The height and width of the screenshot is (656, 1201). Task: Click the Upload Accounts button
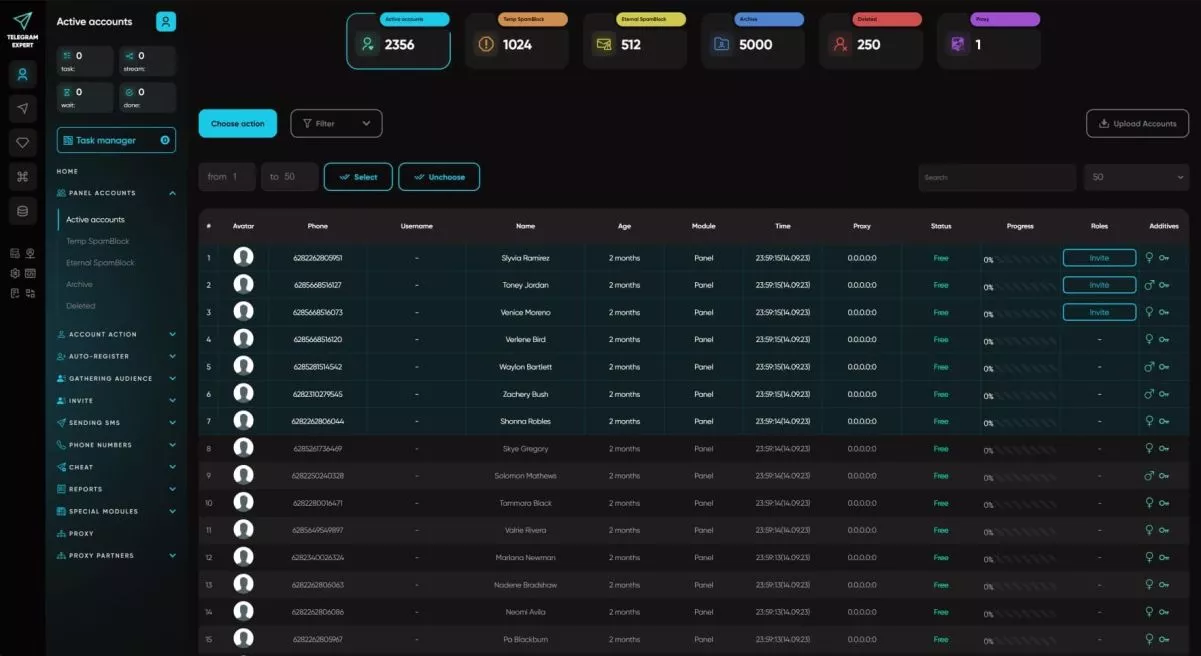pyautogui.click(x=1138, y=123)
